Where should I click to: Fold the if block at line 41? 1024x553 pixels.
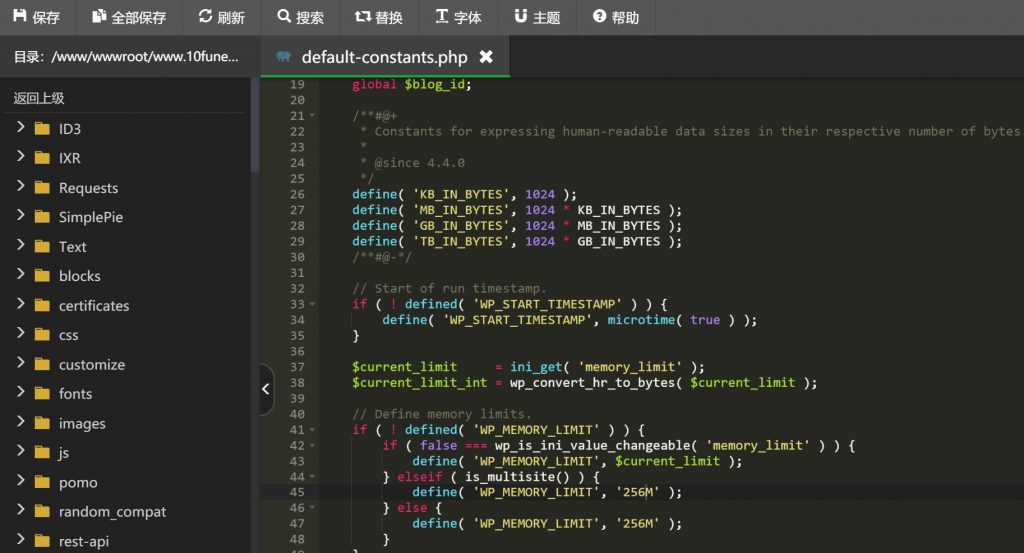(312, 430)
